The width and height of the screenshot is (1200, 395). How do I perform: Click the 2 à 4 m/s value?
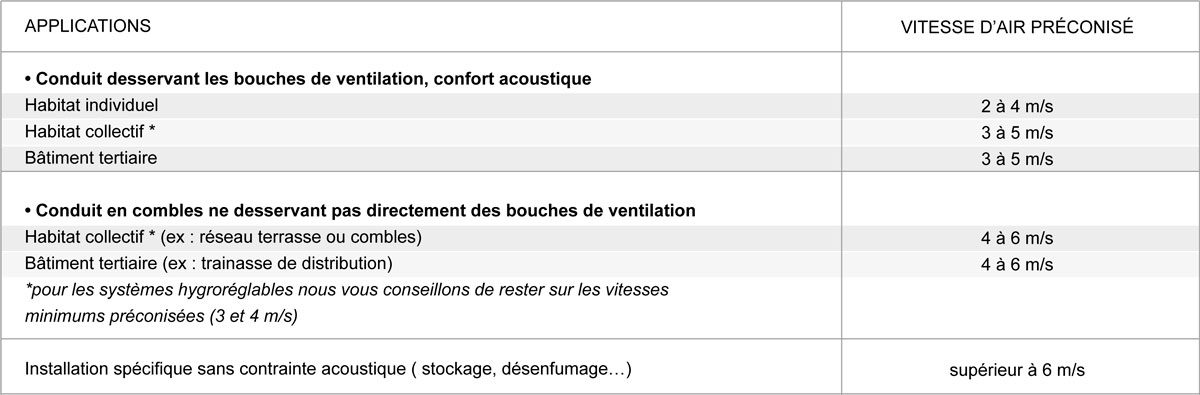[1017, 106]
